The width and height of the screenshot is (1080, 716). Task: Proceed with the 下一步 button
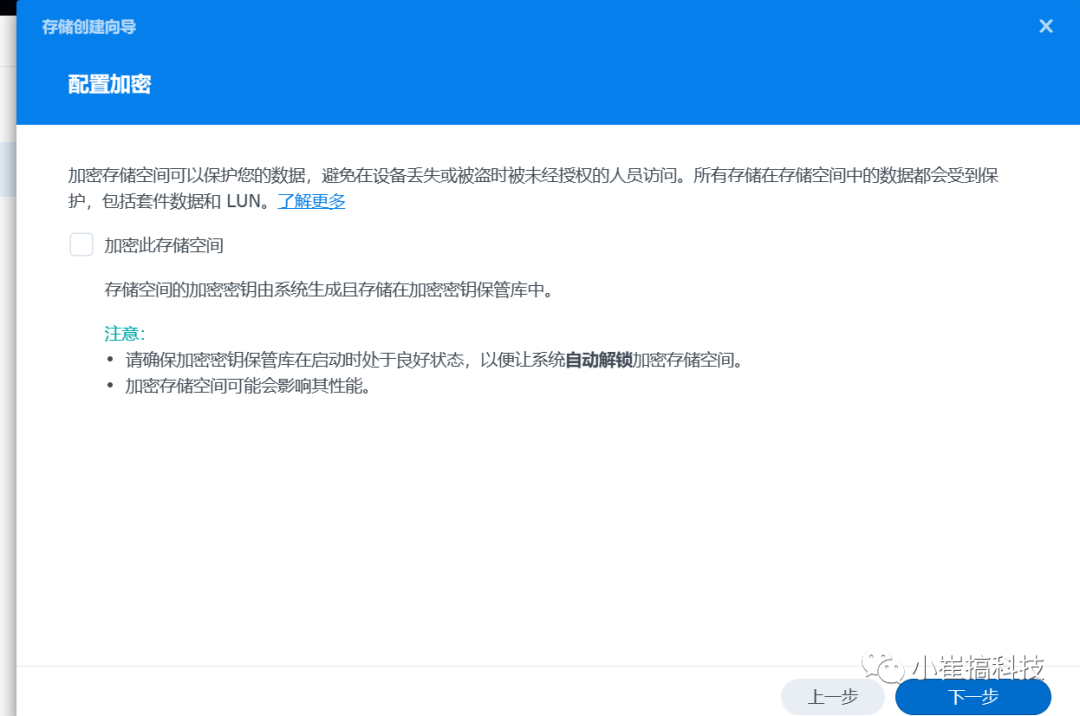[973, 697]
